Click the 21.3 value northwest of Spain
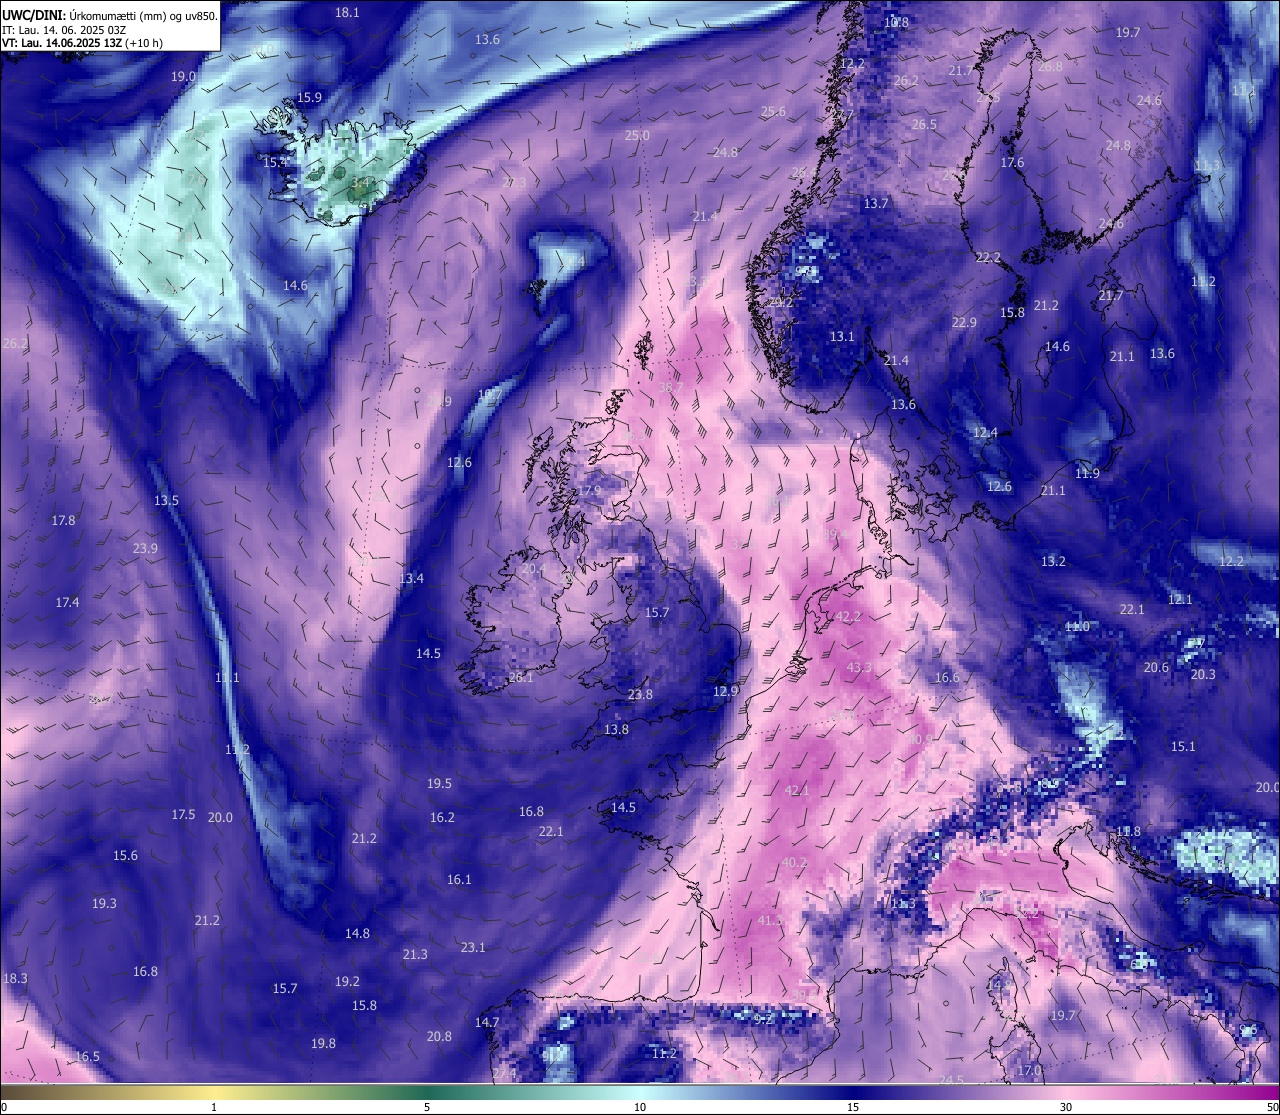Viewport: 1280px width, 1115px height. [415, 955]
